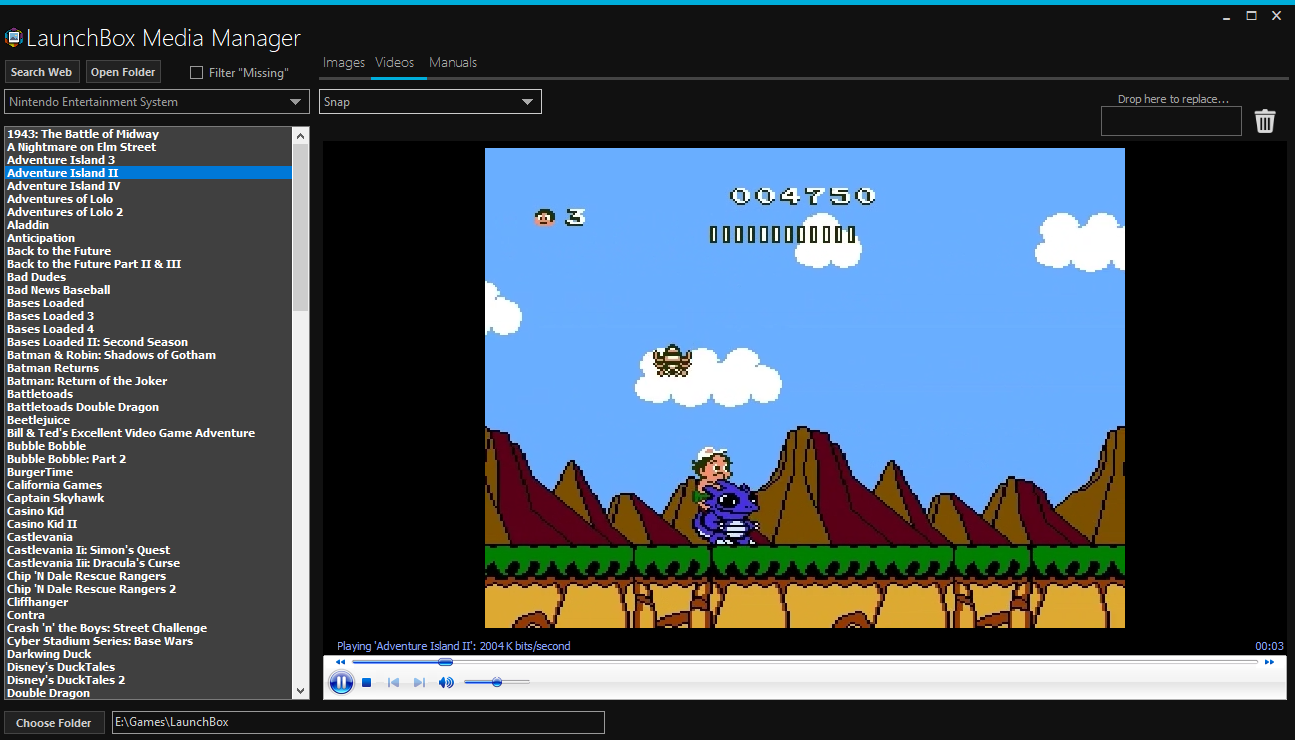Mute the player volume speaker icon
Screen dimensions: 1295x740
446,683
